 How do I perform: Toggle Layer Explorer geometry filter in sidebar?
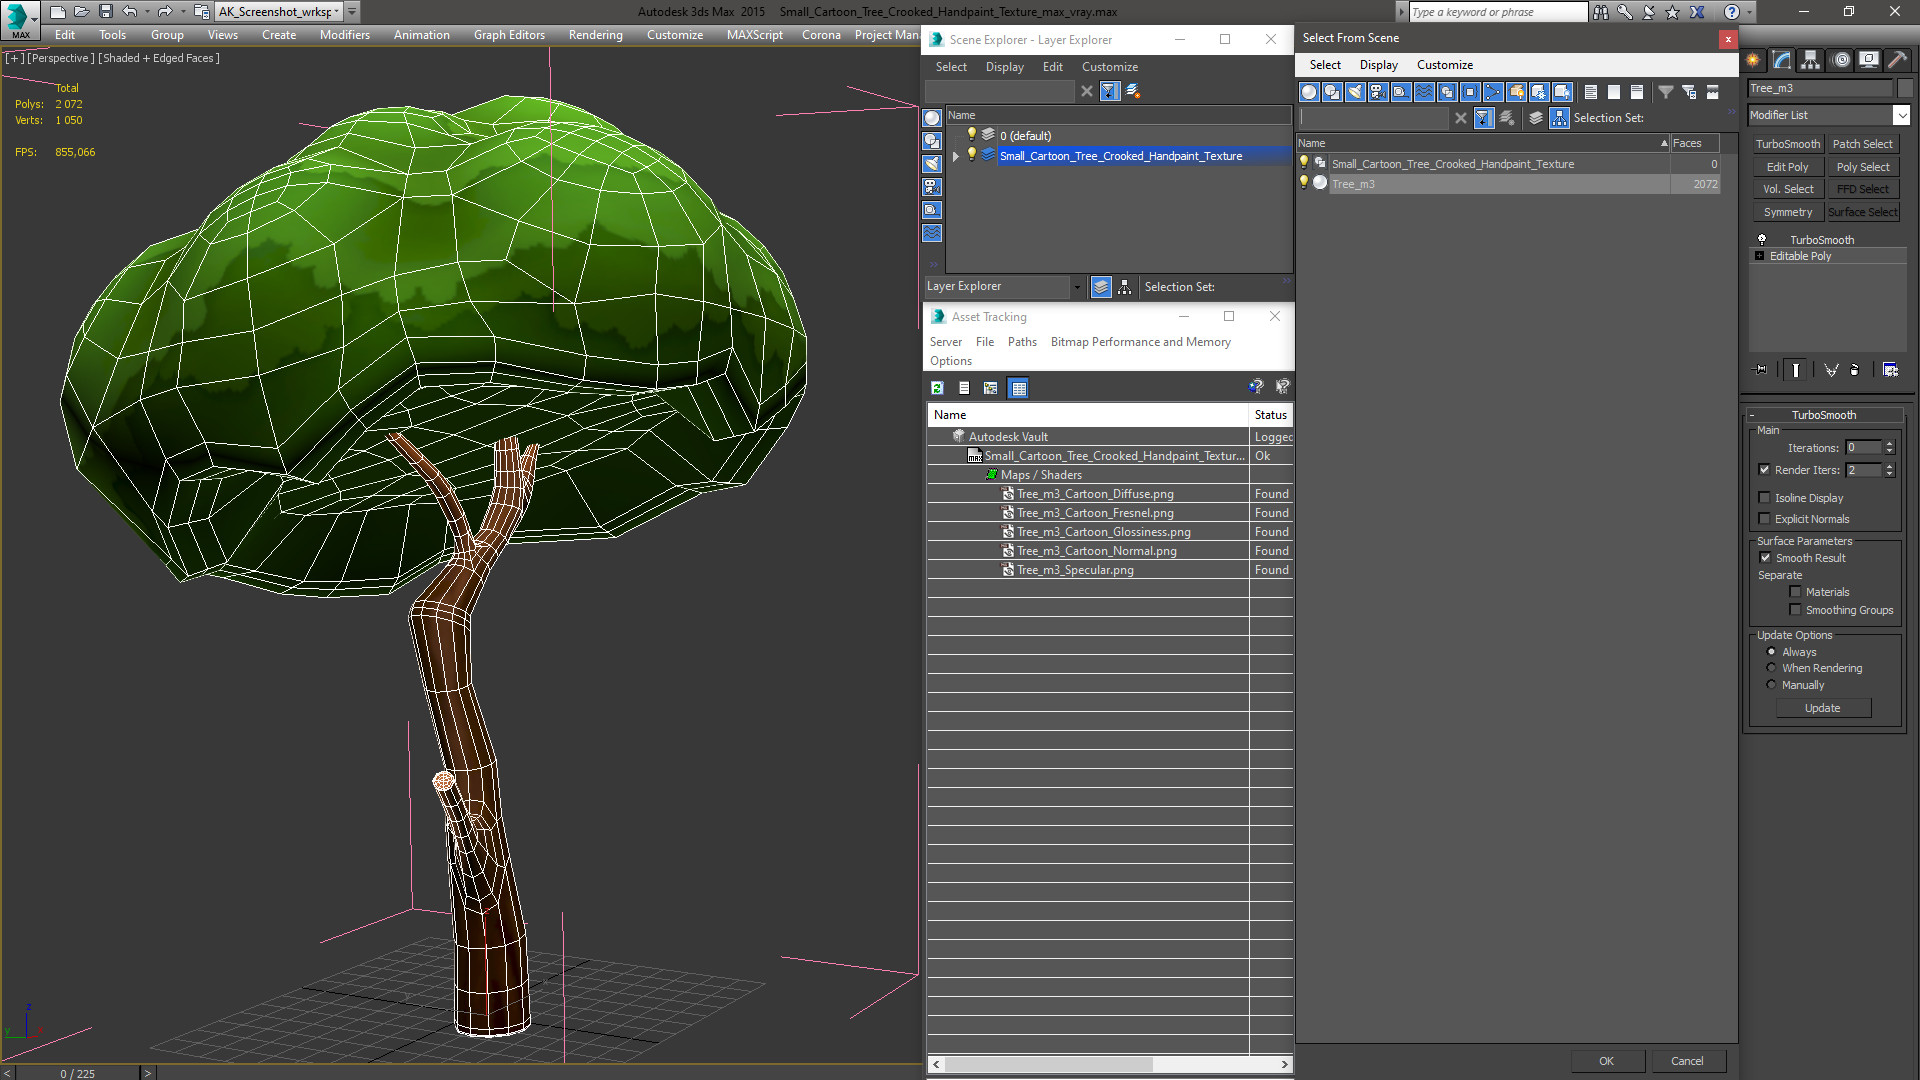pos(932,118)
